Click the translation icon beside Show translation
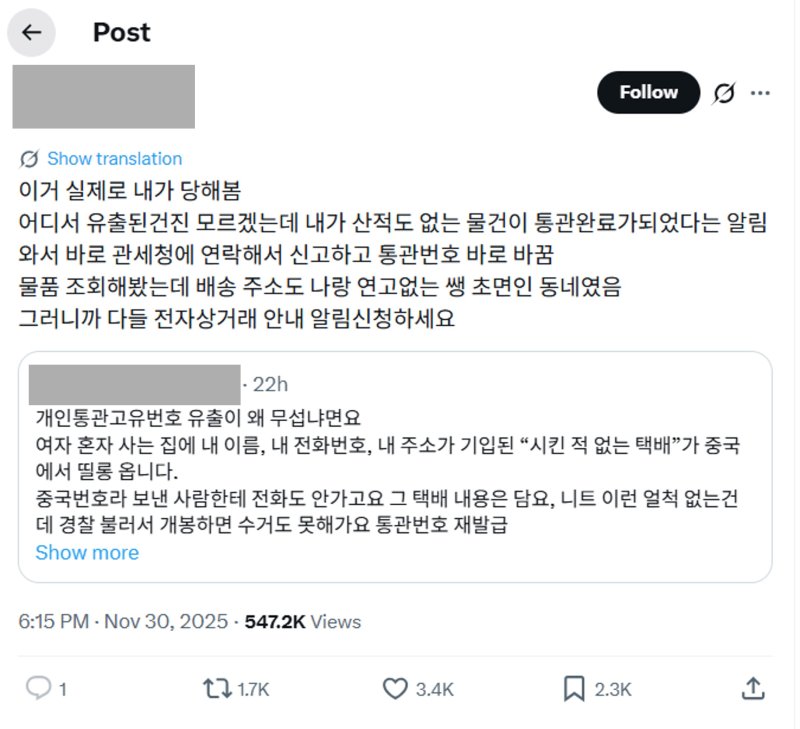Image resolution: width=800 pixels, height=729 pixels. click(x=28, y=158)
